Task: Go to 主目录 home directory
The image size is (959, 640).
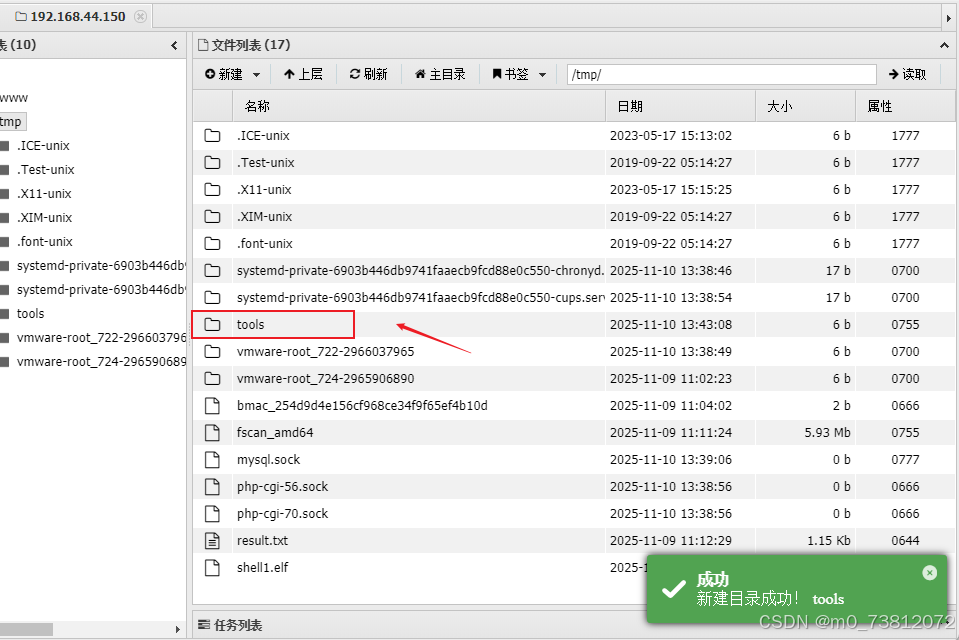Action: (440, 74)
